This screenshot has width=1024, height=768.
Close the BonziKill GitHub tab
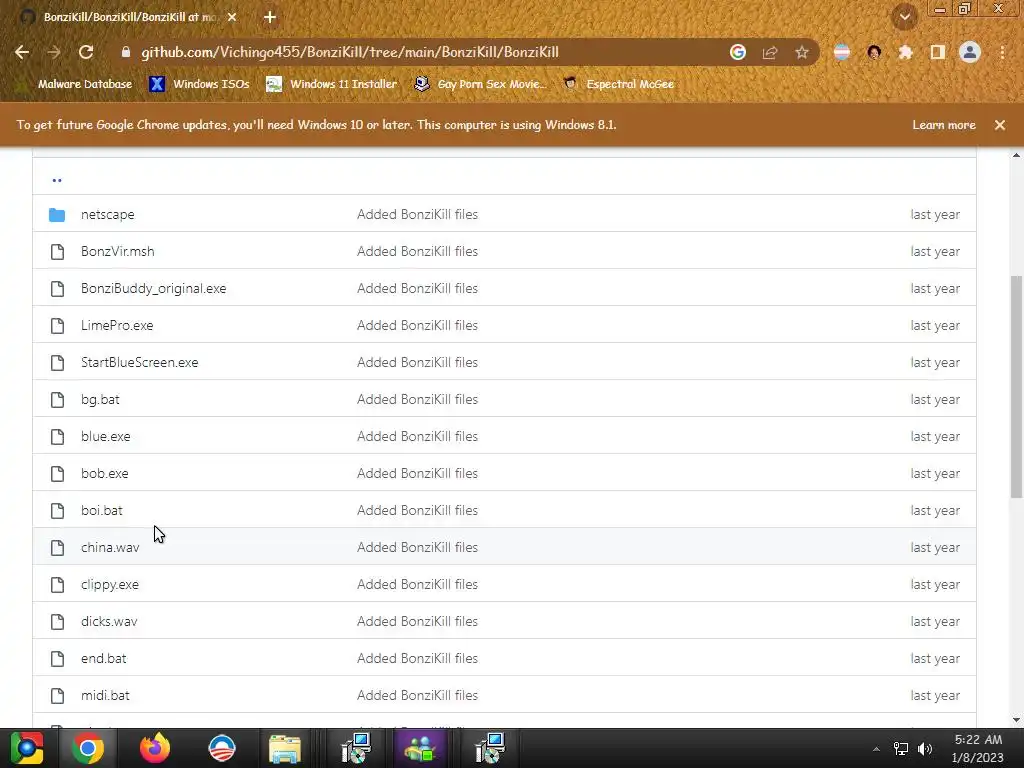232,17
